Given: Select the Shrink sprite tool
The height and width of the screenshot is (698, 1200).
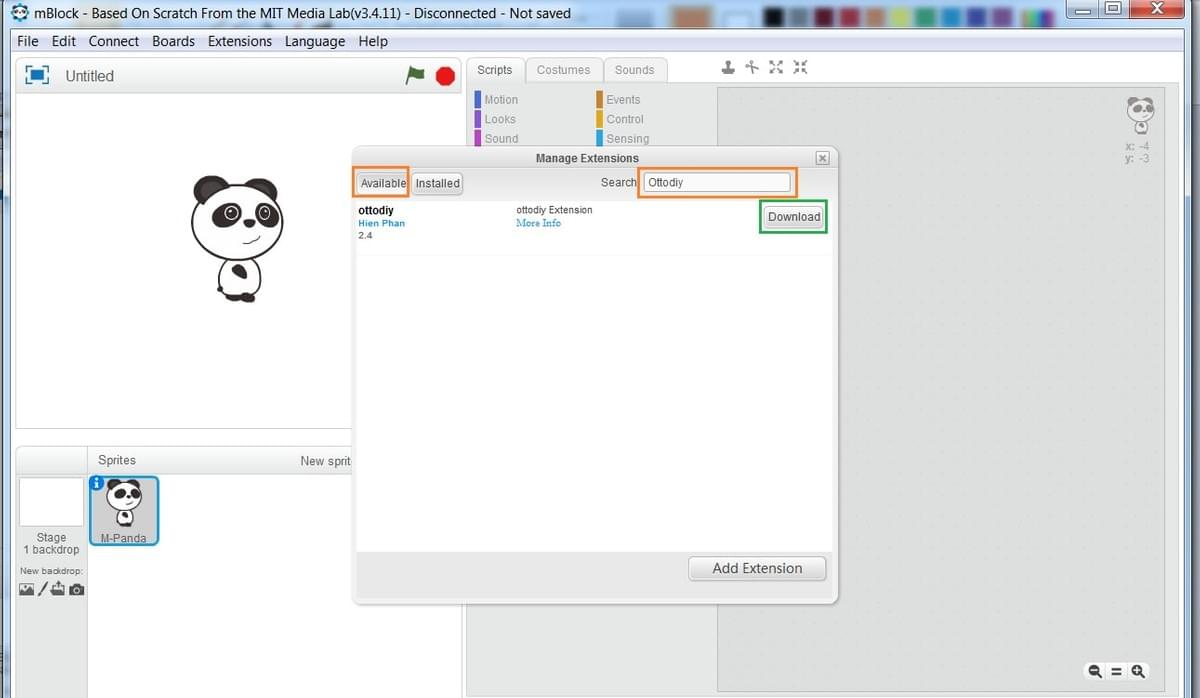Looking at the screenshot, I should (x=800, y=68).
